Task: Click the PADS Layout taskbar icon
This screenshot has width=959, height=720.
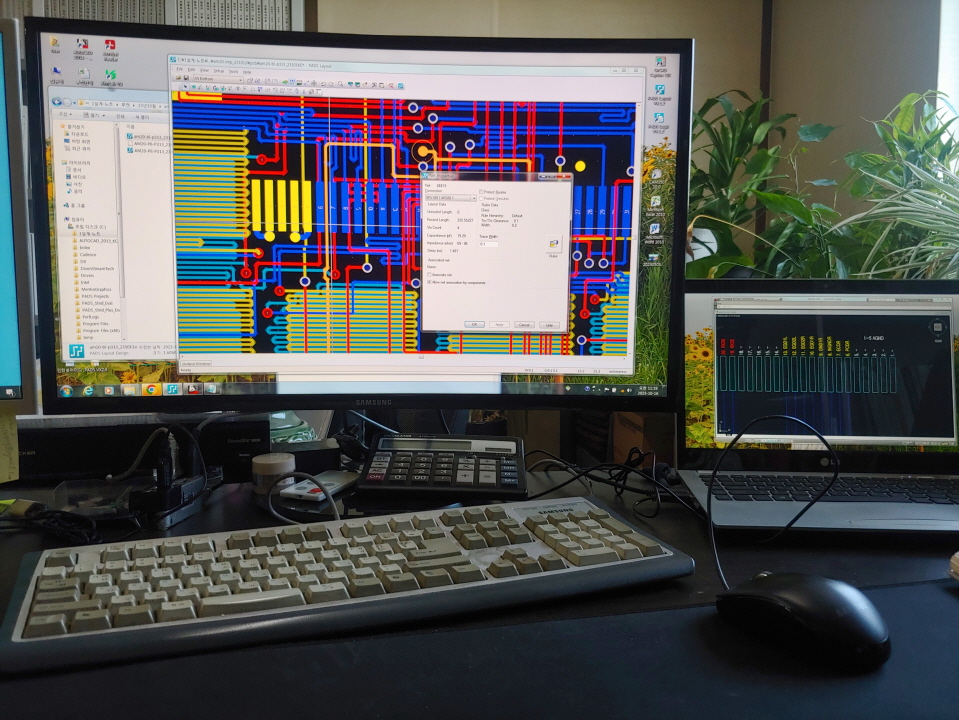Action: pyautogui.click(x=172, y=388)
